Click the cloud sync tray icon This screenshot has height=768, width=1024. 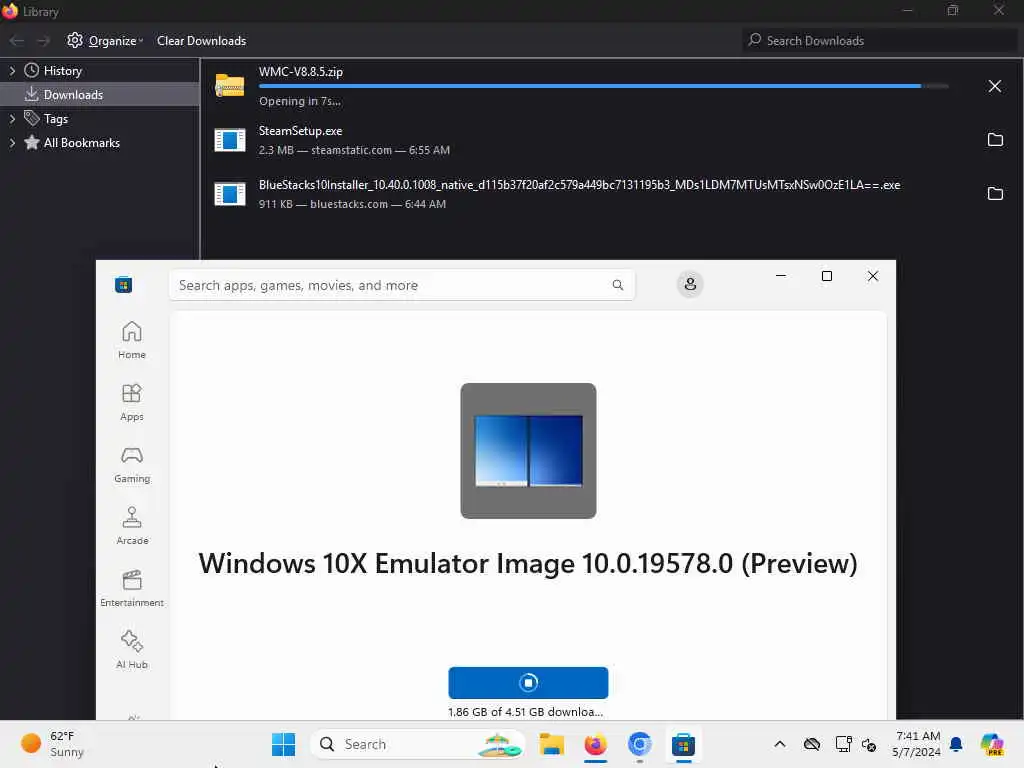click(812, 744)
